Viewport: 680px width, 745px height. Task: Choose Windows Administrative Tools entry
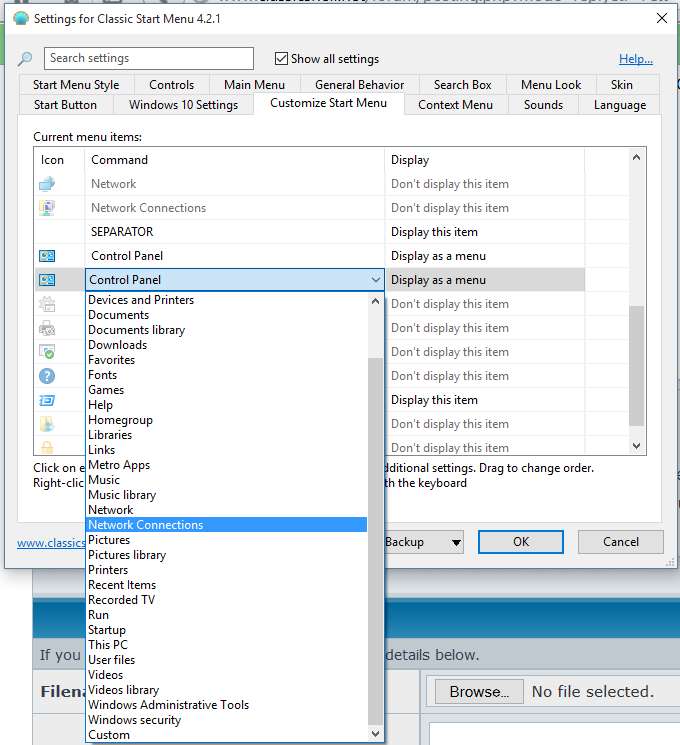point(168,705)
